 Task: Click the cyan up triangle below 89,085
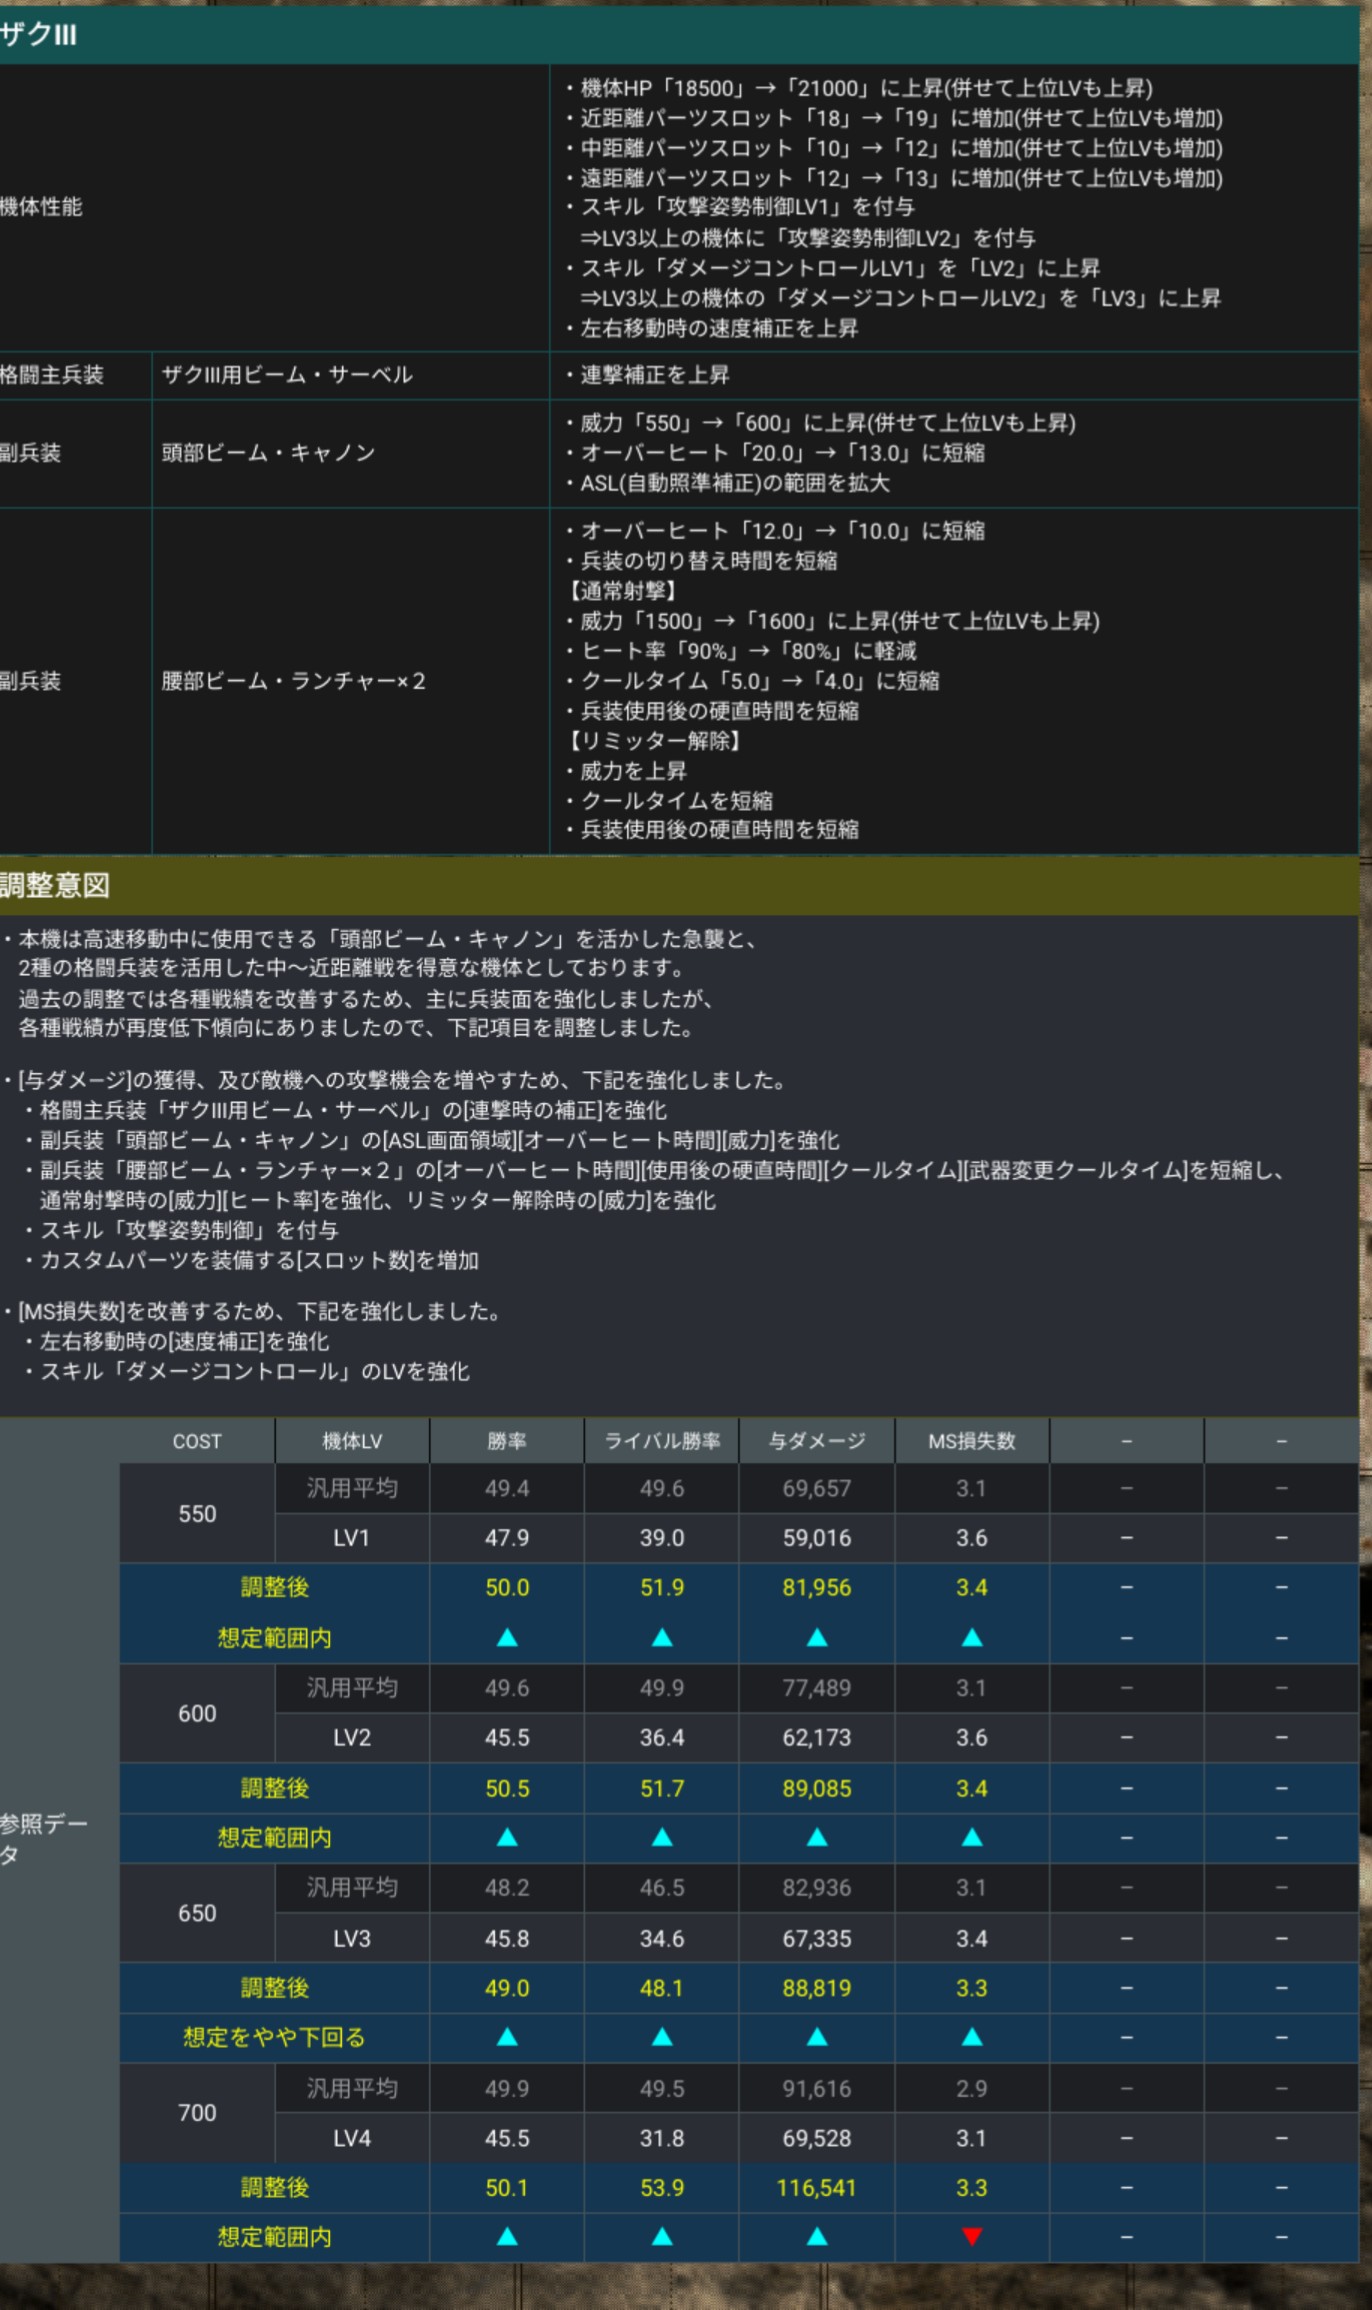(817, 1838)
